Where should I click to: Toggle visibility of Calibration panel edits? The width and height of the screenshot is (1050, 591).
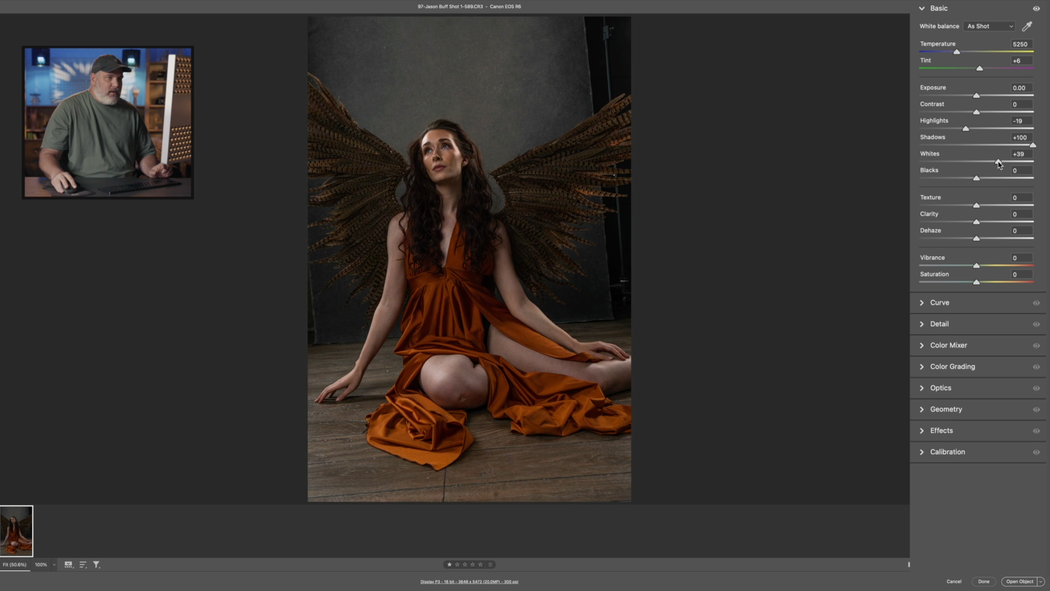[x=1036, y=452]
